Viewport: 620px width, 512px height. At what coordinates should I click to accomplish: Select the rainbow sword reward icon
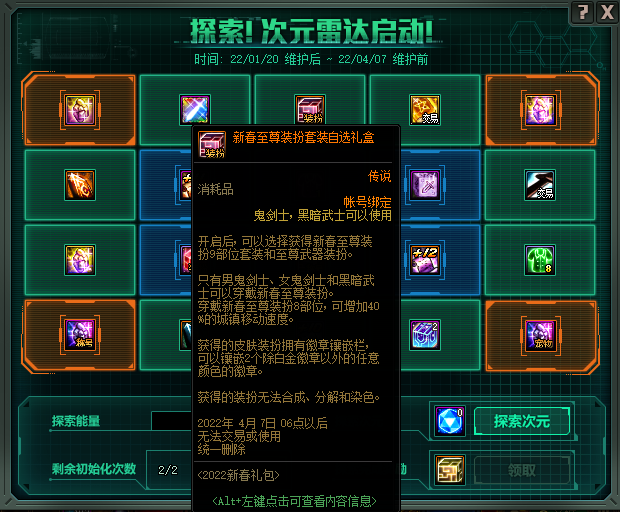[195, 110]
